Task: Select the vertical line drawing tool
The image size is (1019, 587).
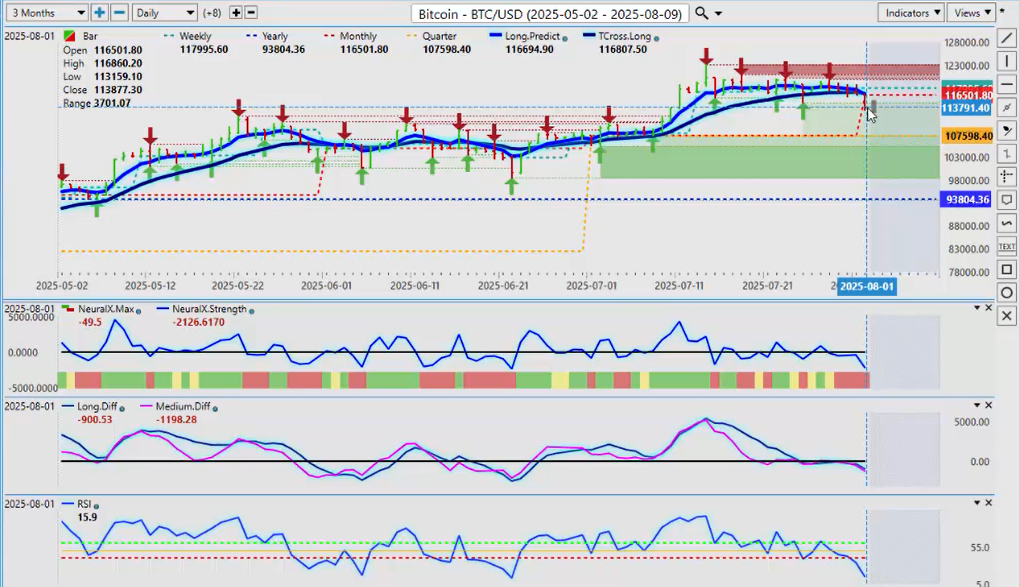Action: click(x=1006, y=62)
